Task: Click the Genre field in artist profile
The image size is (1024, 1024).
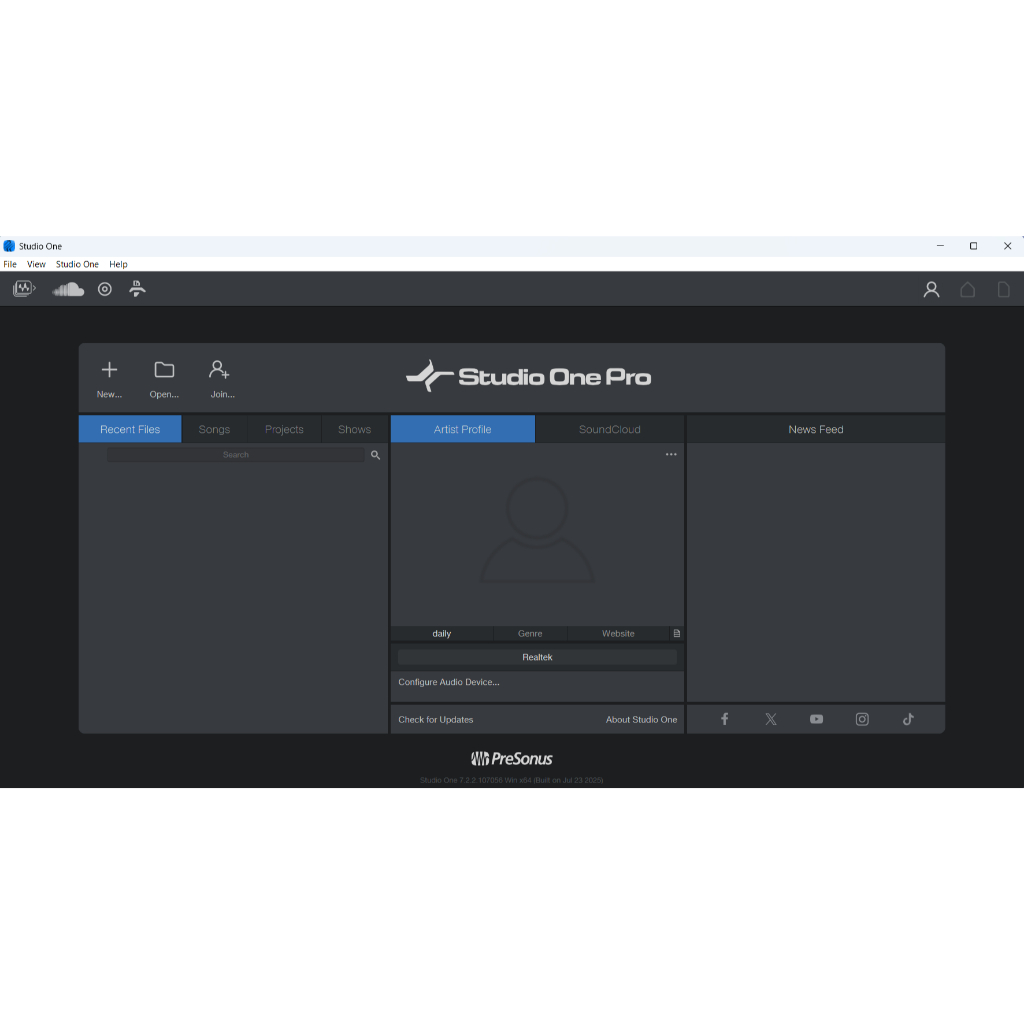Action: [530, 633]
